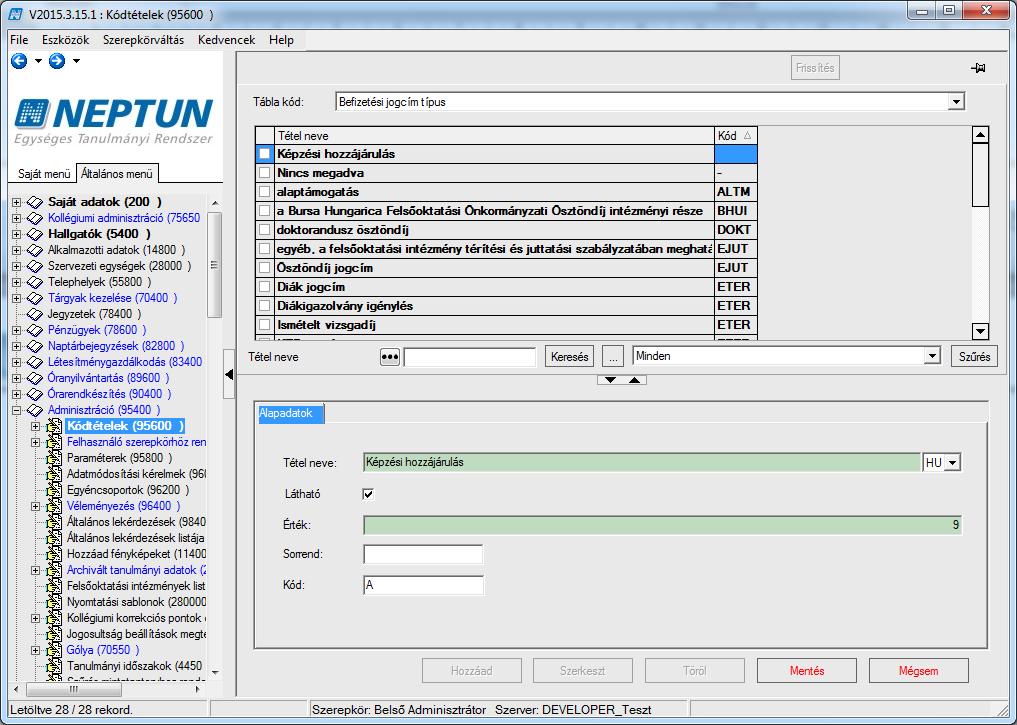Image resolution: width=1017 pixels, height=725 pixels.
Task: Click the icon of Gólya node
Action: [54, 650]
